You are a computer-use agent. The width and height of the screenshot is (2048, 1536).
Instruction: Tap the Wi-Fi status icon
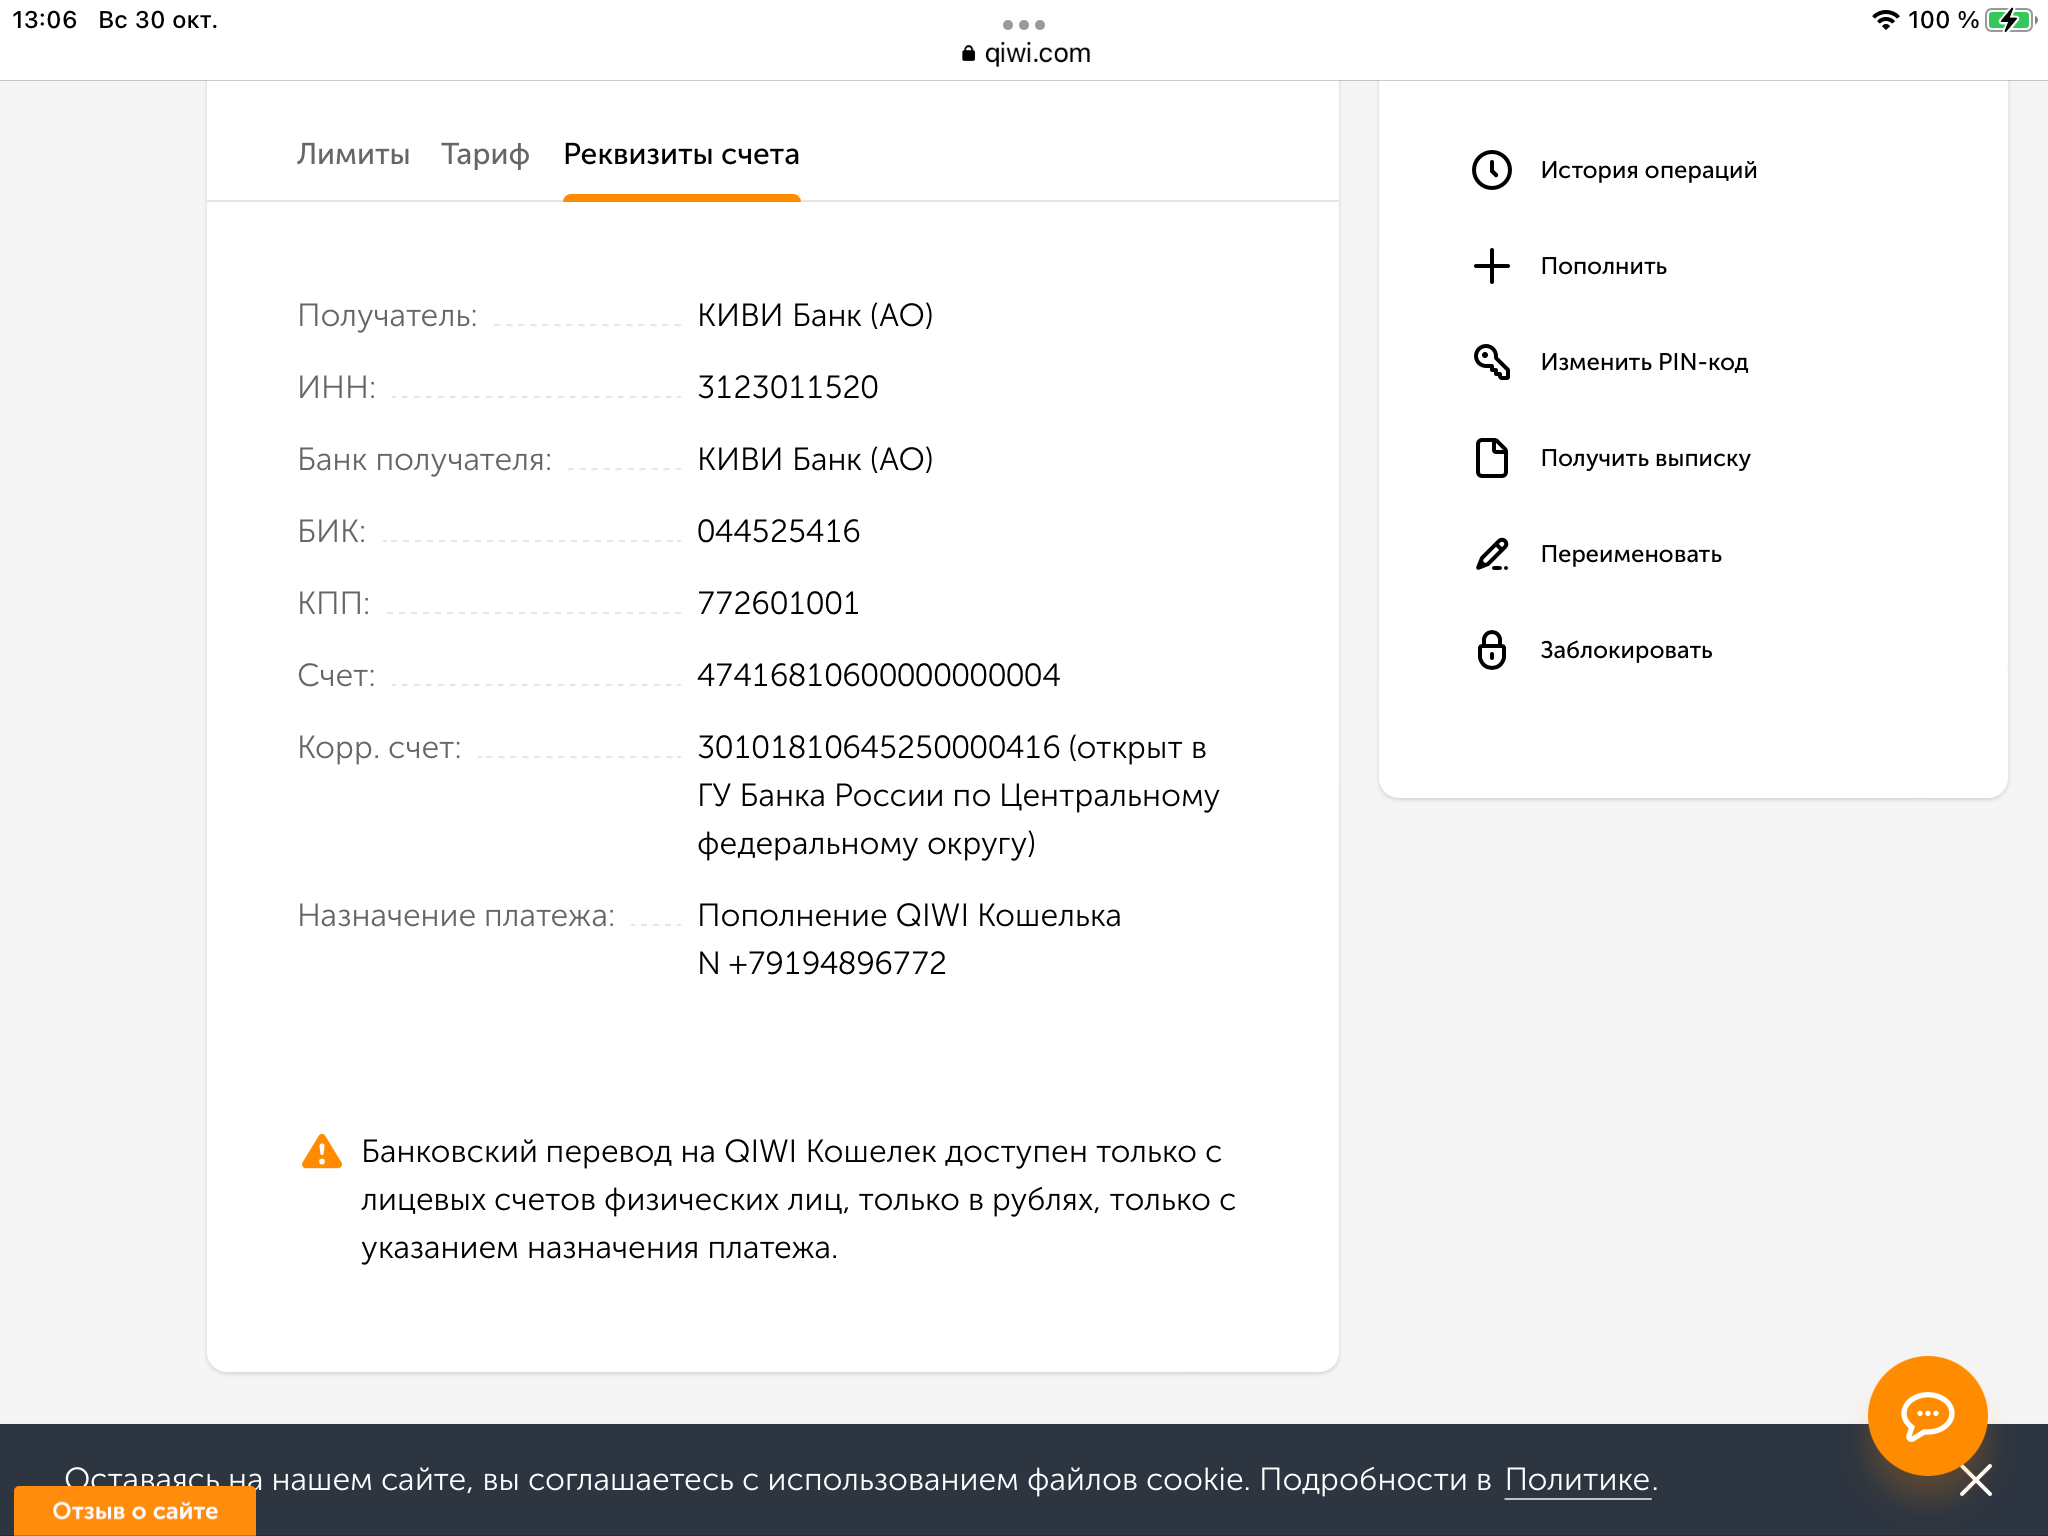click(1885, 20)
